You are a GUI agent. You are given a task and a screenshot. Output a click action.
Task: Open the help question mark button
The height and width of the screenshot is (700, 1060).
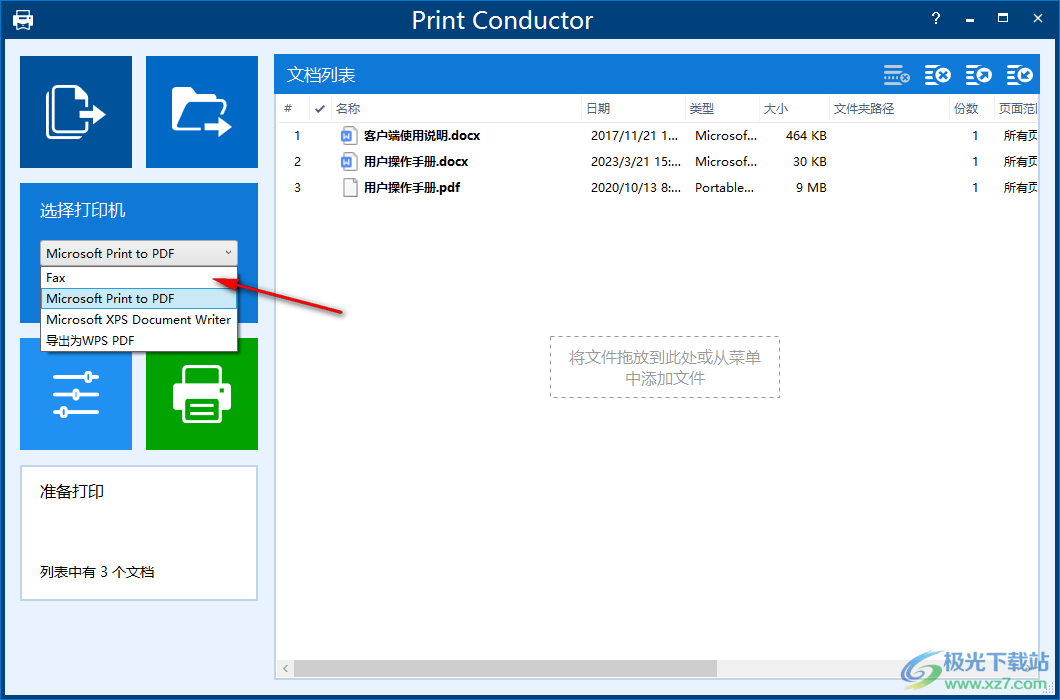[936, 19]
